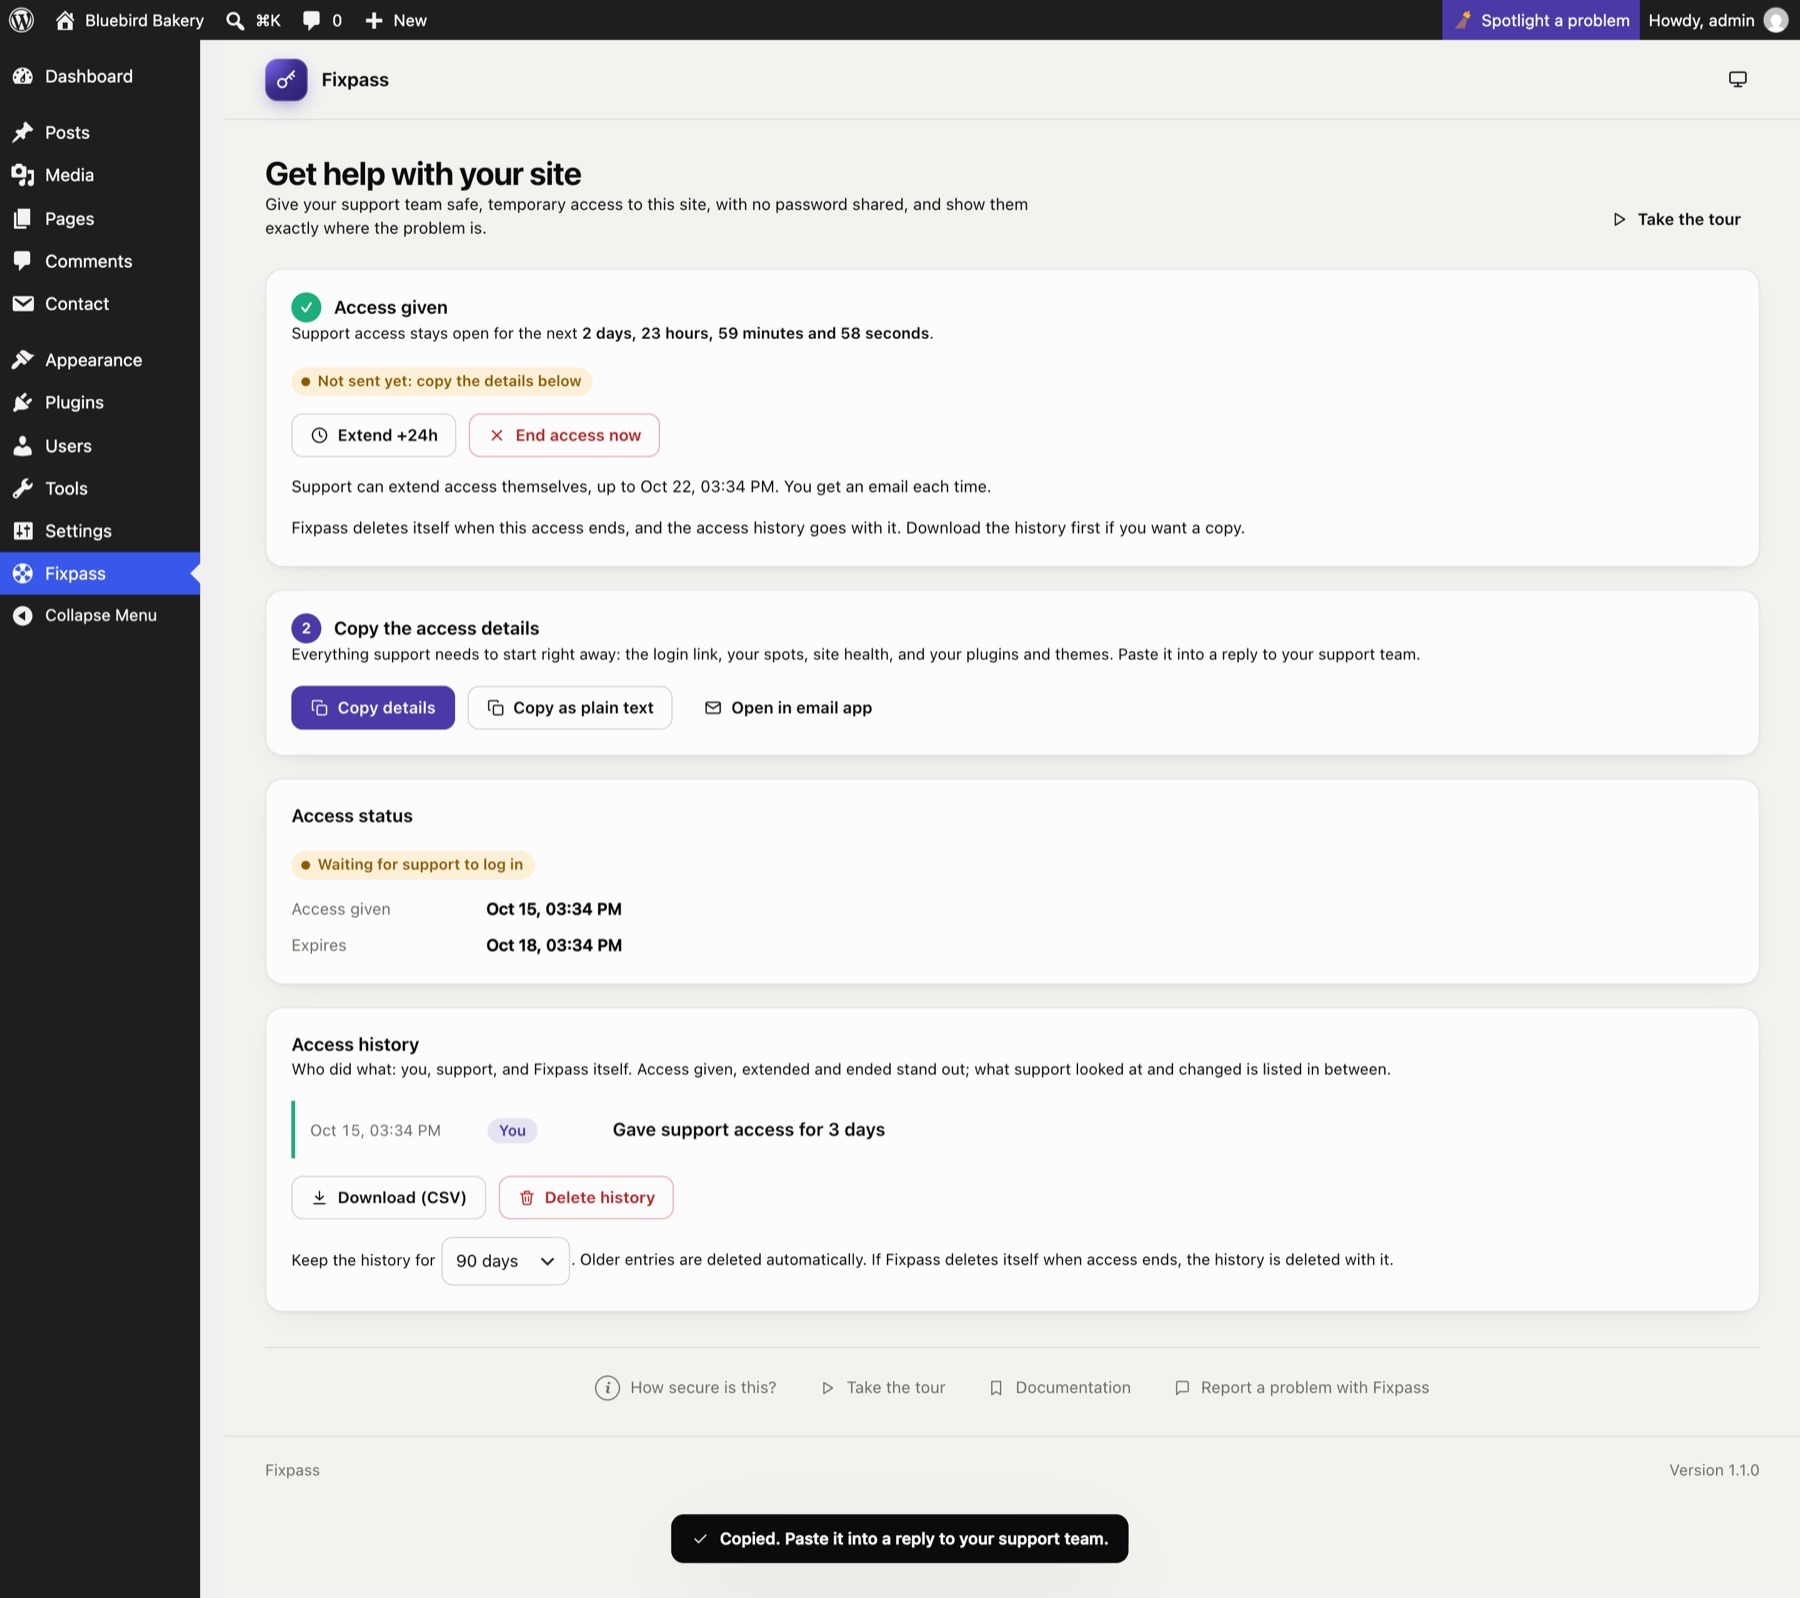Open Settings in the sidebar

tap(100, 531)
